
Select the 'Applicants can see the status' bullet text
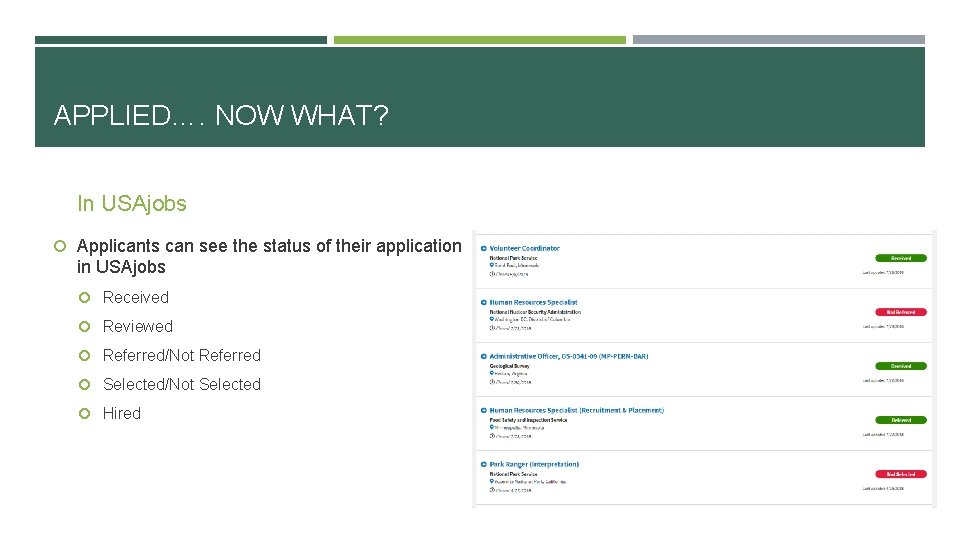tap(269, 257)
